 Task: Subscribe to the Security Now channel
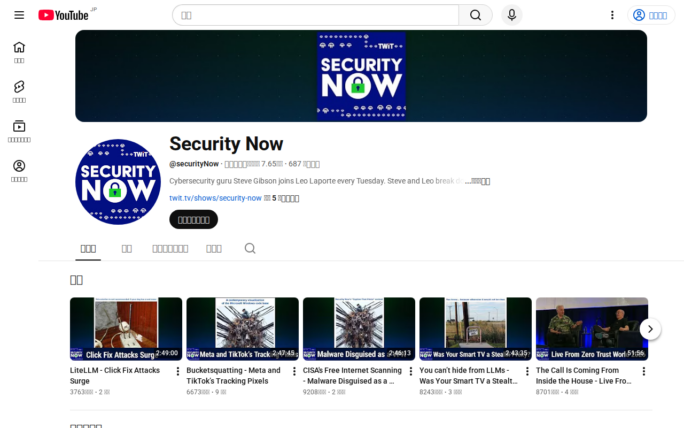[193, 219]
